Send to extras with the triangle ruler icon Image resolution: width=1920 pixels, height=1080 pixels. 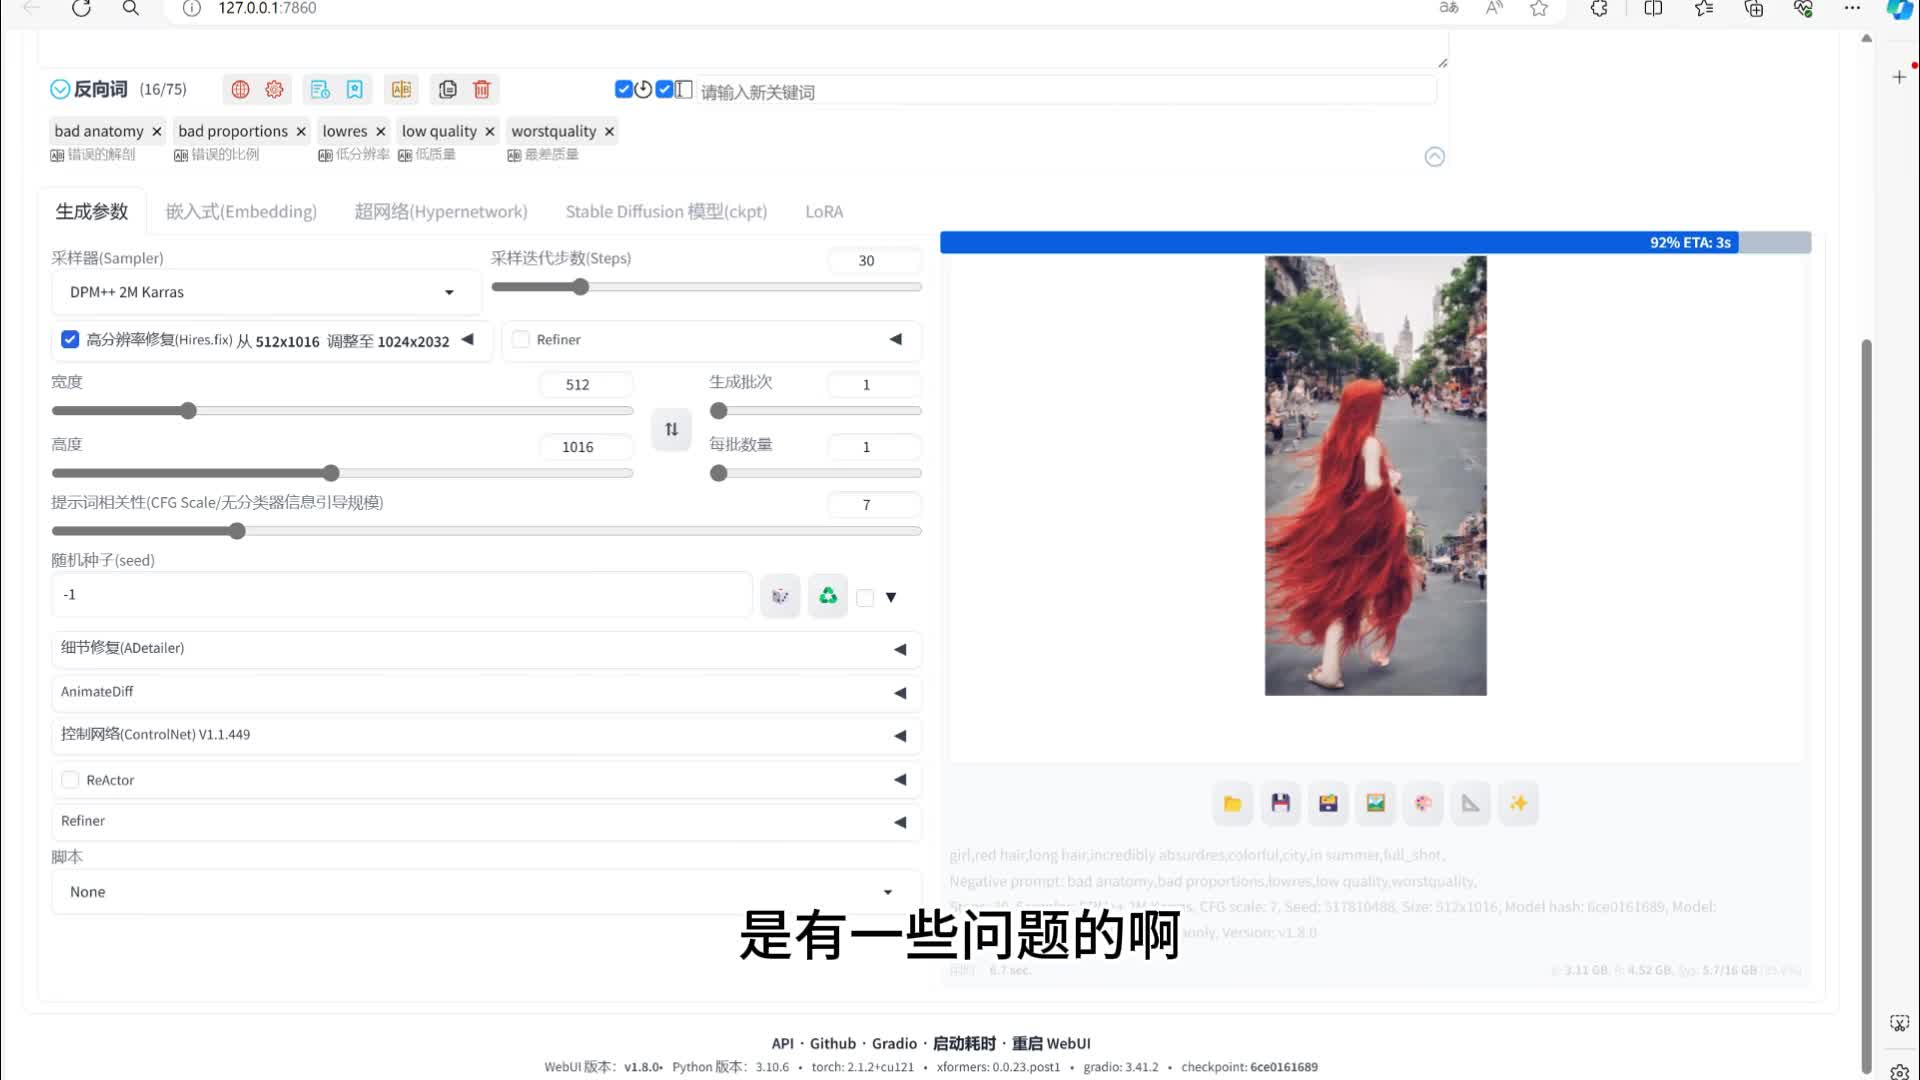coord(1471,803)
